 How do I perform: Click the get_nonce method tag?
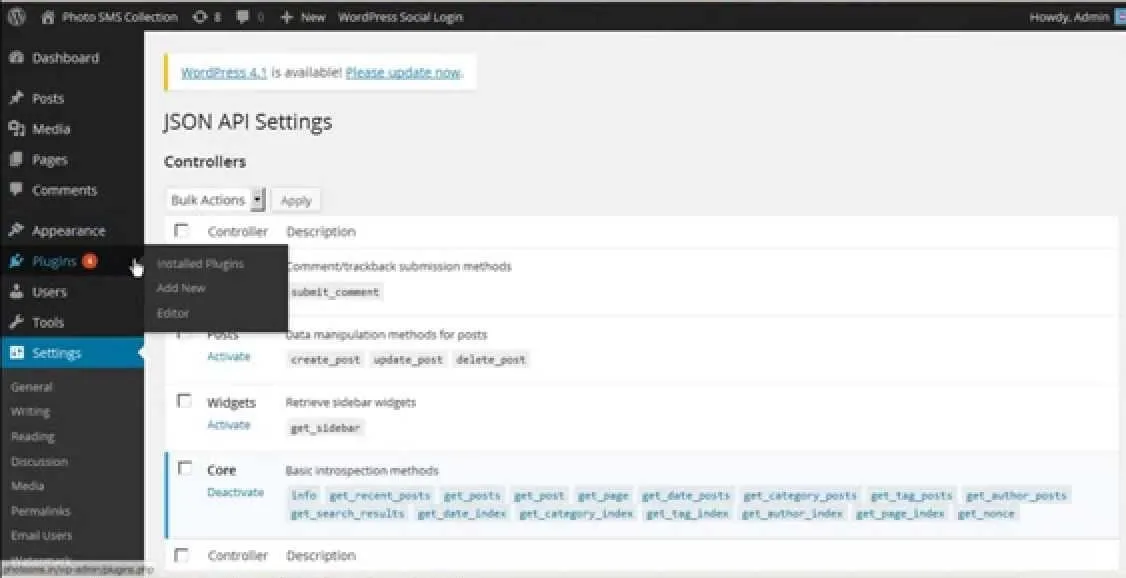987,513
